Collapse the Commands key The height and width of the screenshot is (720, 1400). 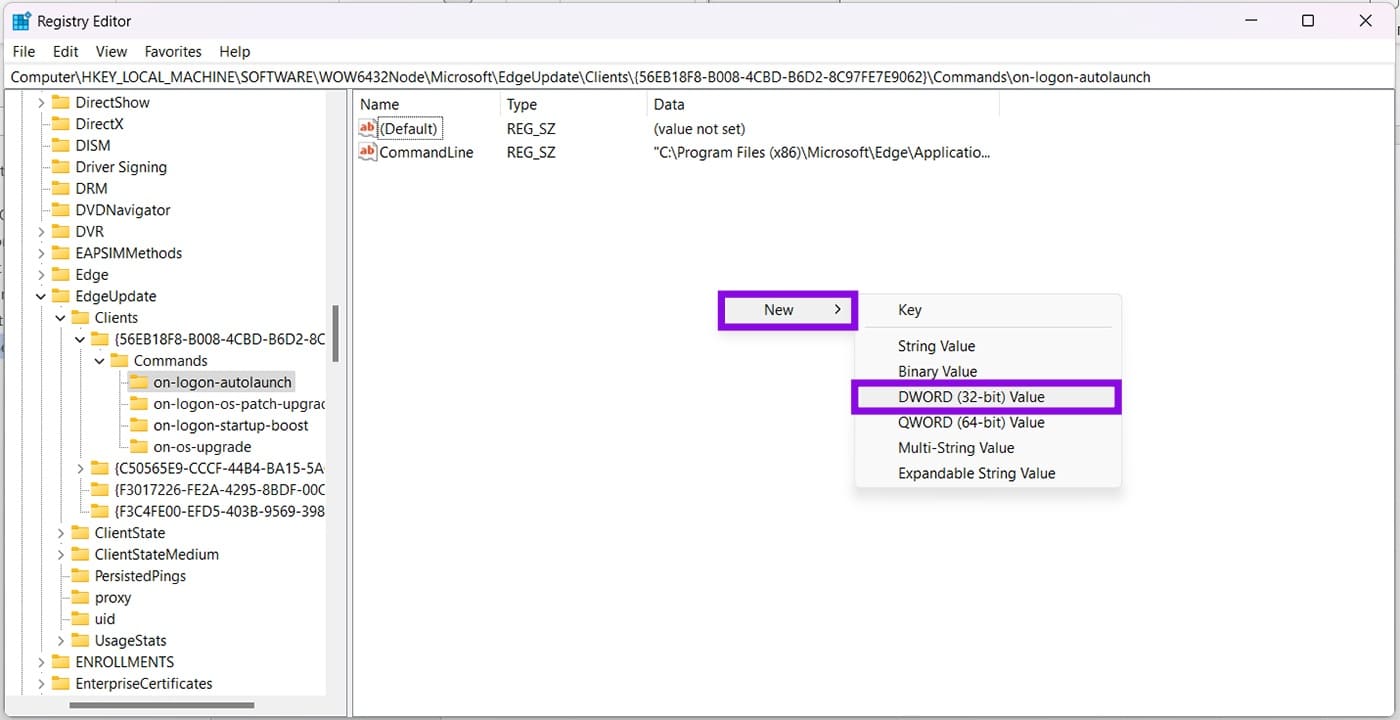pos(99,360)
